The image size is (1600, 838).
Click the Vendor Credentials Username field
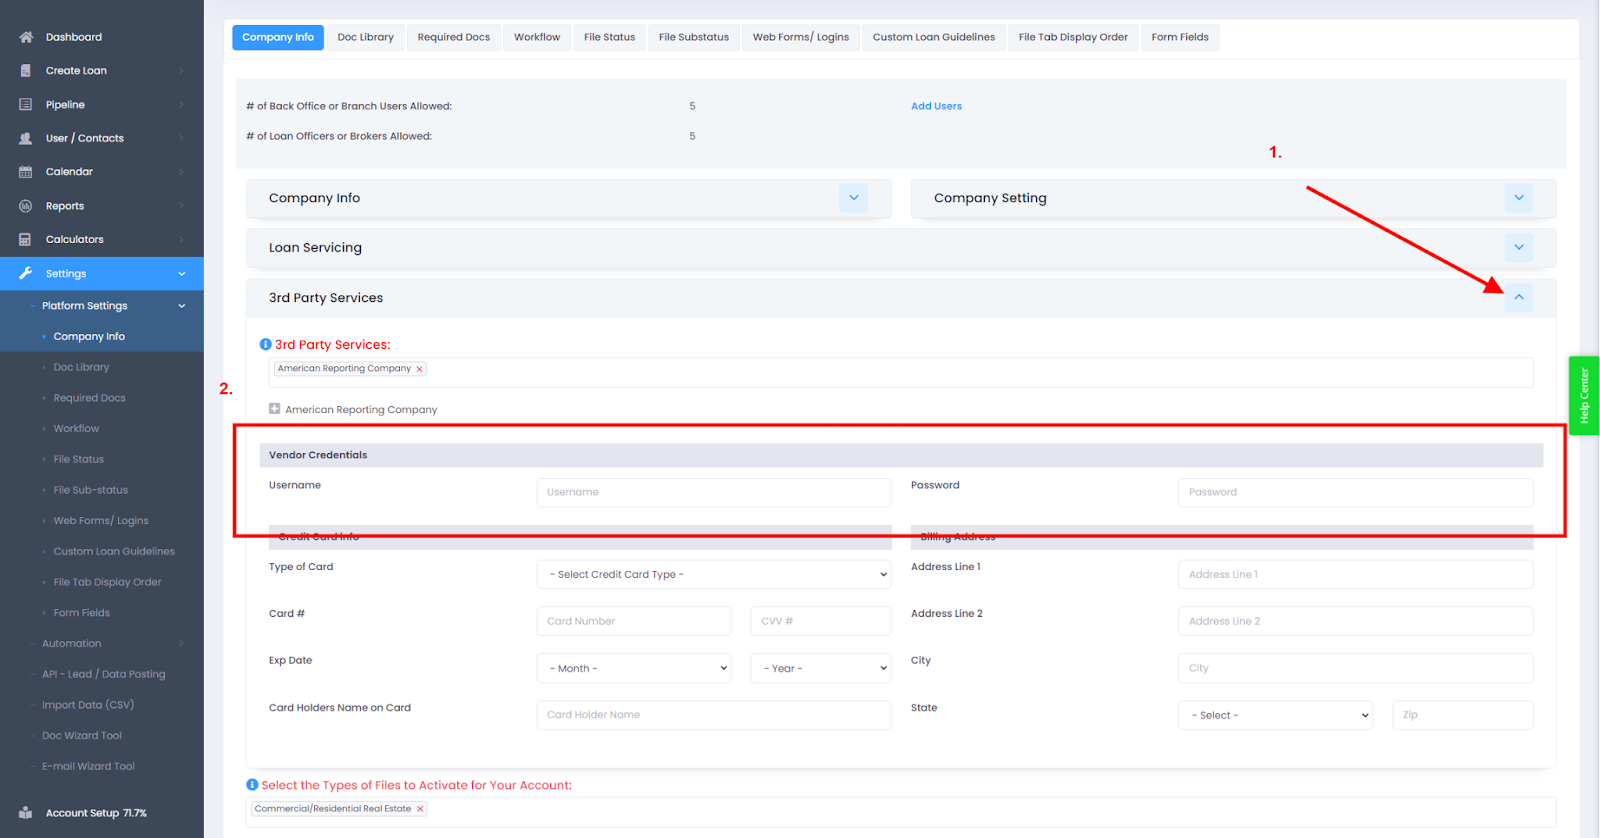click(x=714, y=492)
